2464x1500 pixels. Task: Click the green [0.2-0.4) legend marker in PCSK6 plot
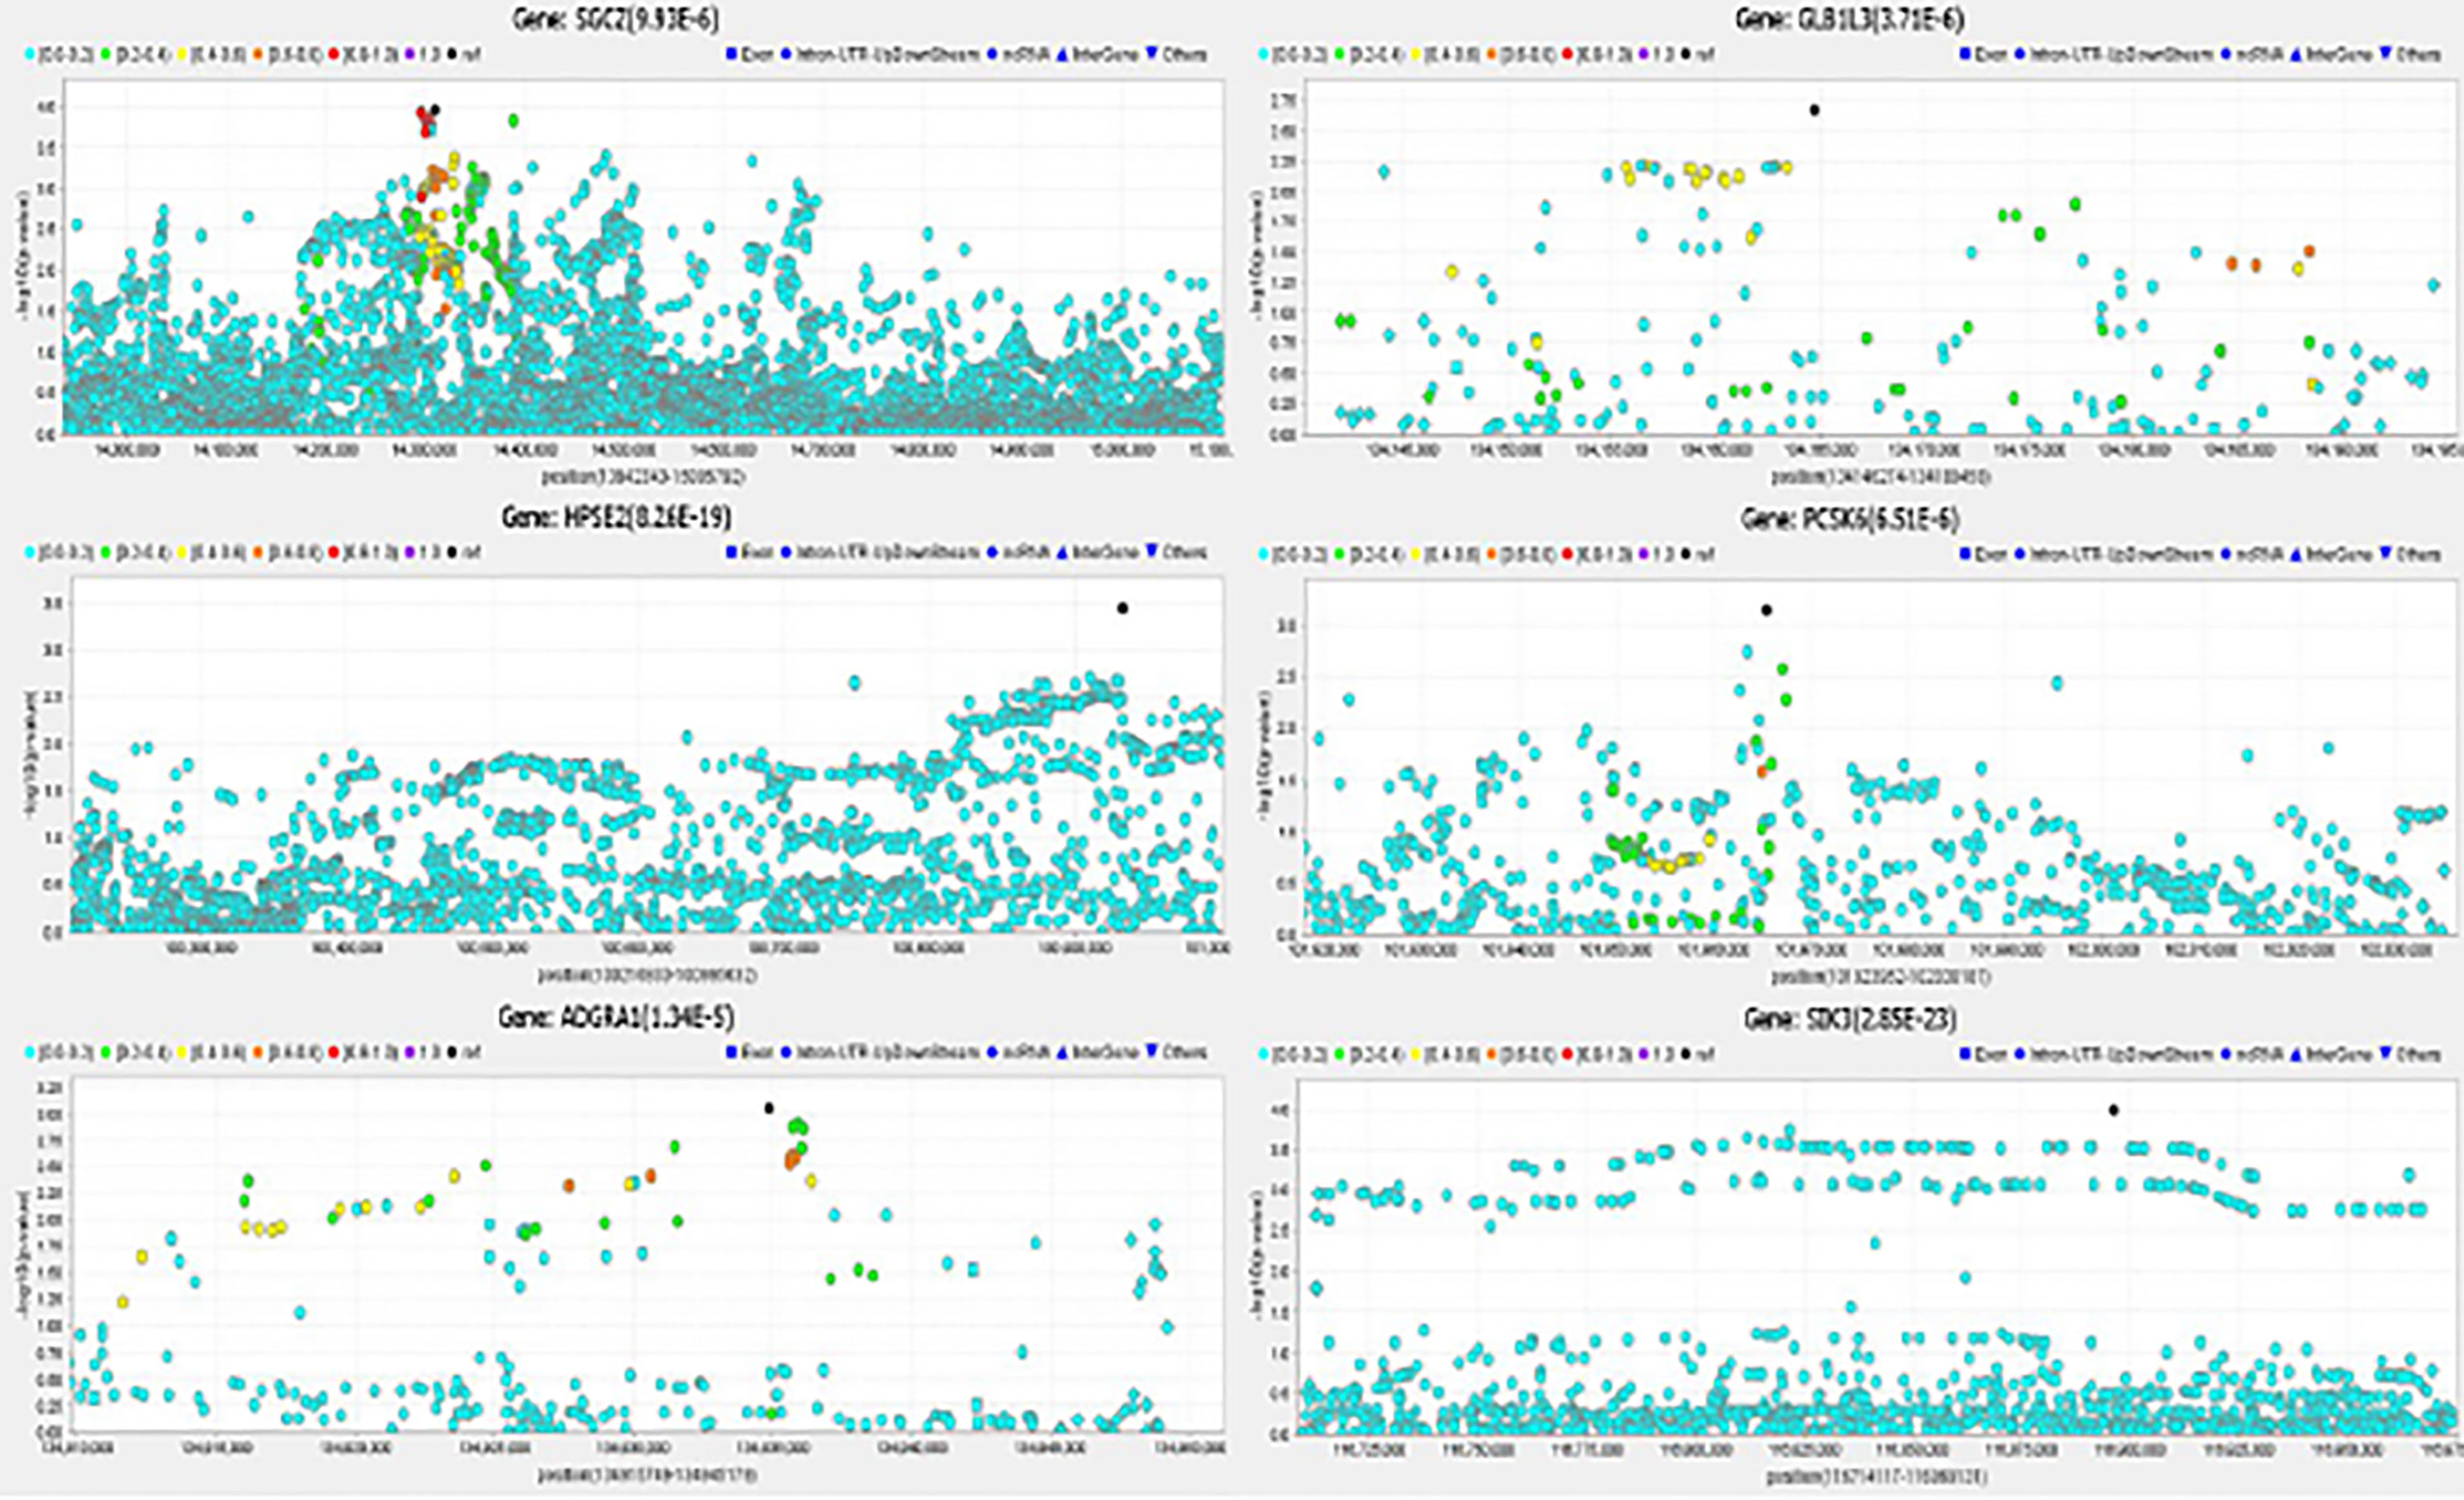click(x=1339, y=552)
